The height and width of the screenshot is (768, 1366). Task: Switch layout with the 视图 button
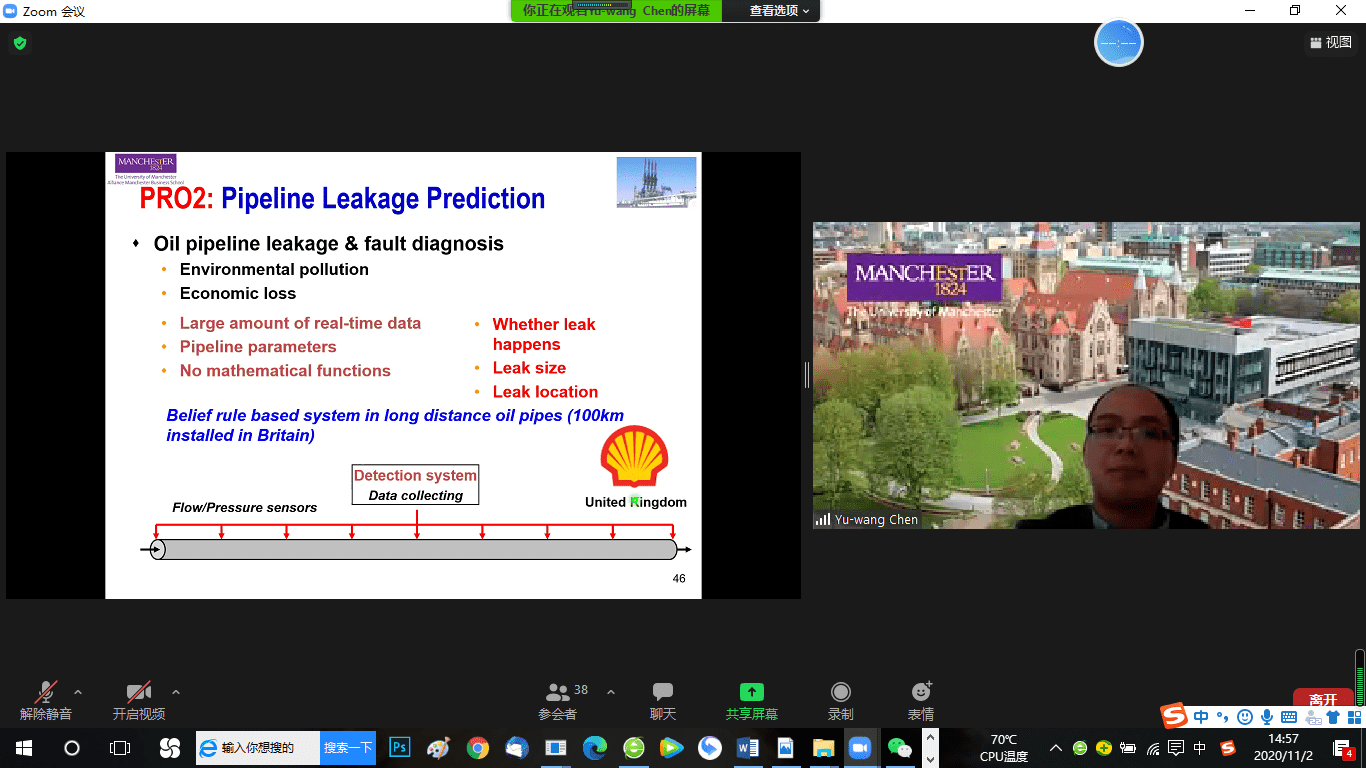pyautogui.click(x=1330, y=42)
